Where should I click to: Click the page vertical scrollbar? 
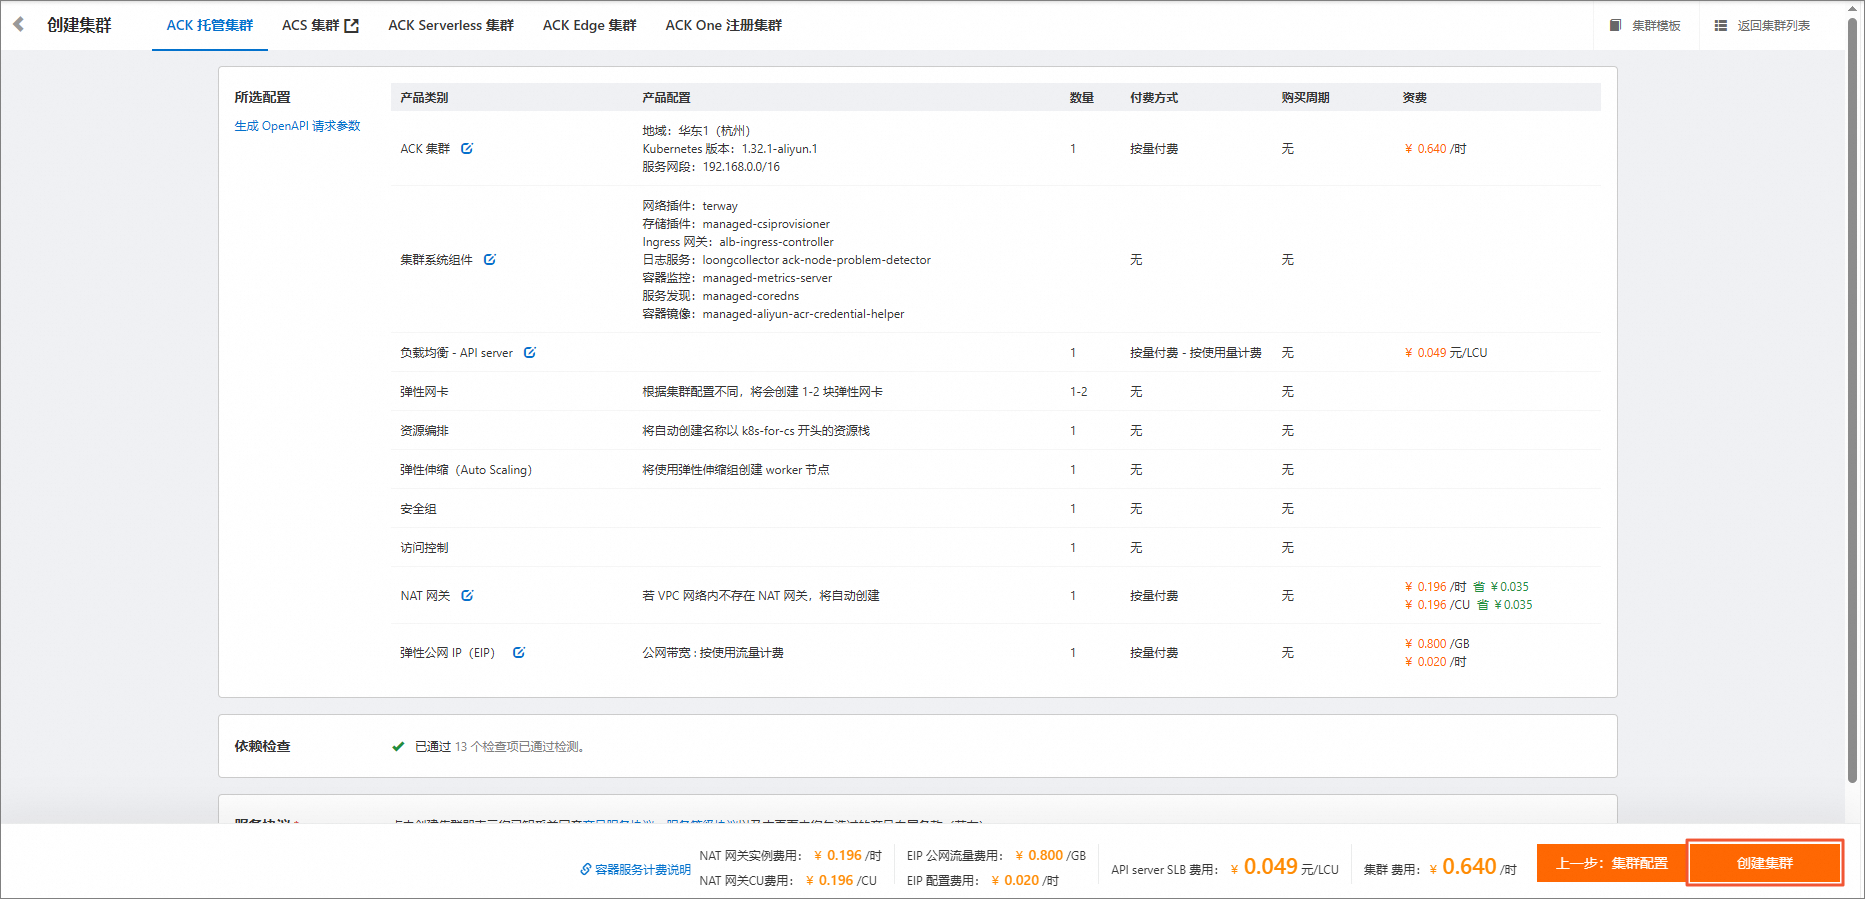click(x=1852, y=400)
